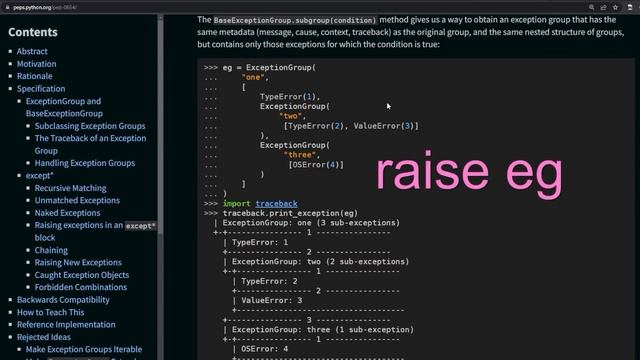Go to Handling Exception Groups
The width and height of the screenshot is (640, 360).
[84, 163]
